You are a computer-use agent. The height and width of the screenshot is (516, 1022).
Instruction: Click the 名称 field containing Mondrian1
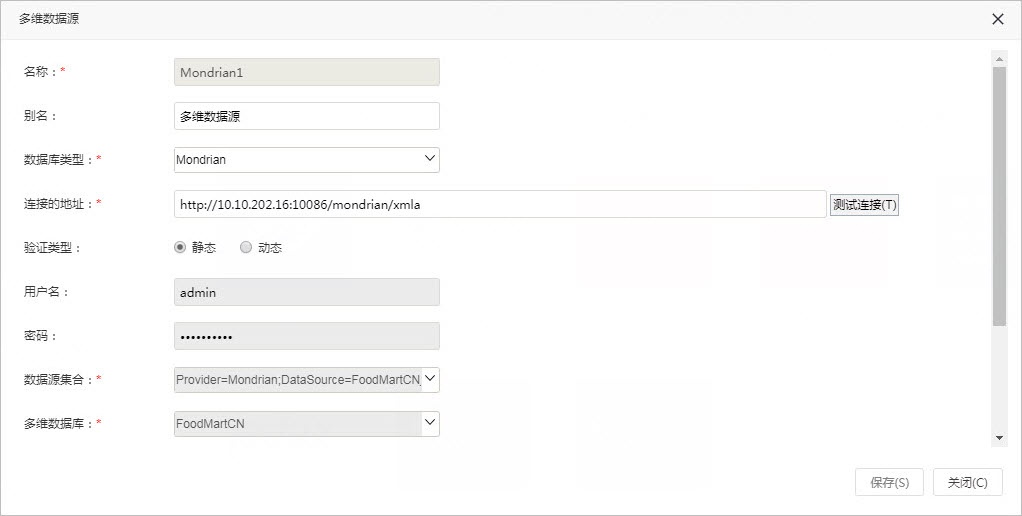(306, 72)
